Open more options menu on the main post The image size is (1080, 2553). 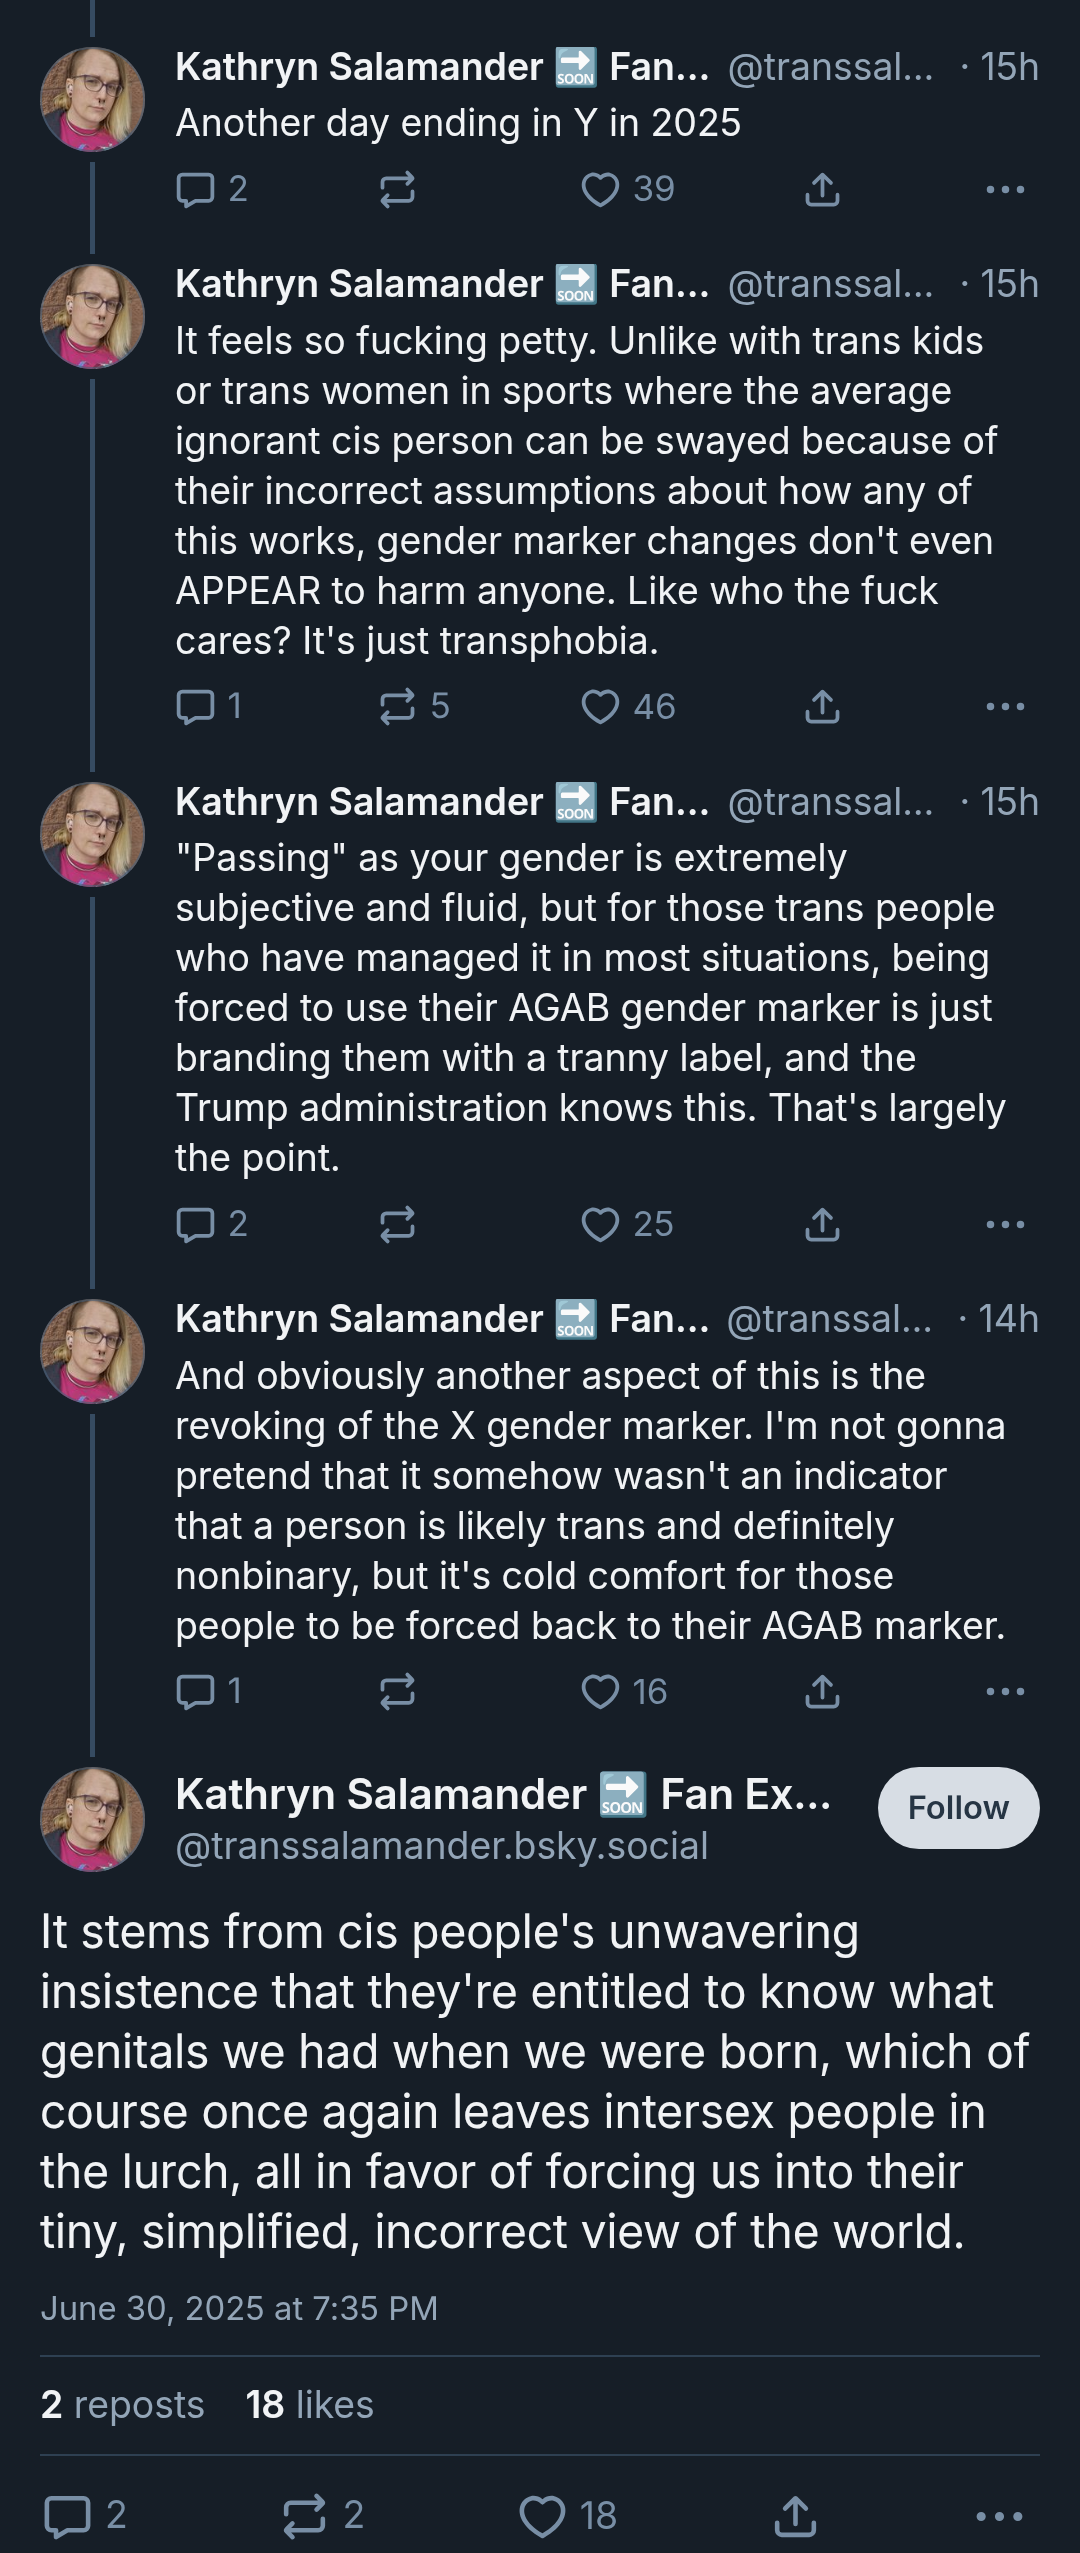point(998,2516)
